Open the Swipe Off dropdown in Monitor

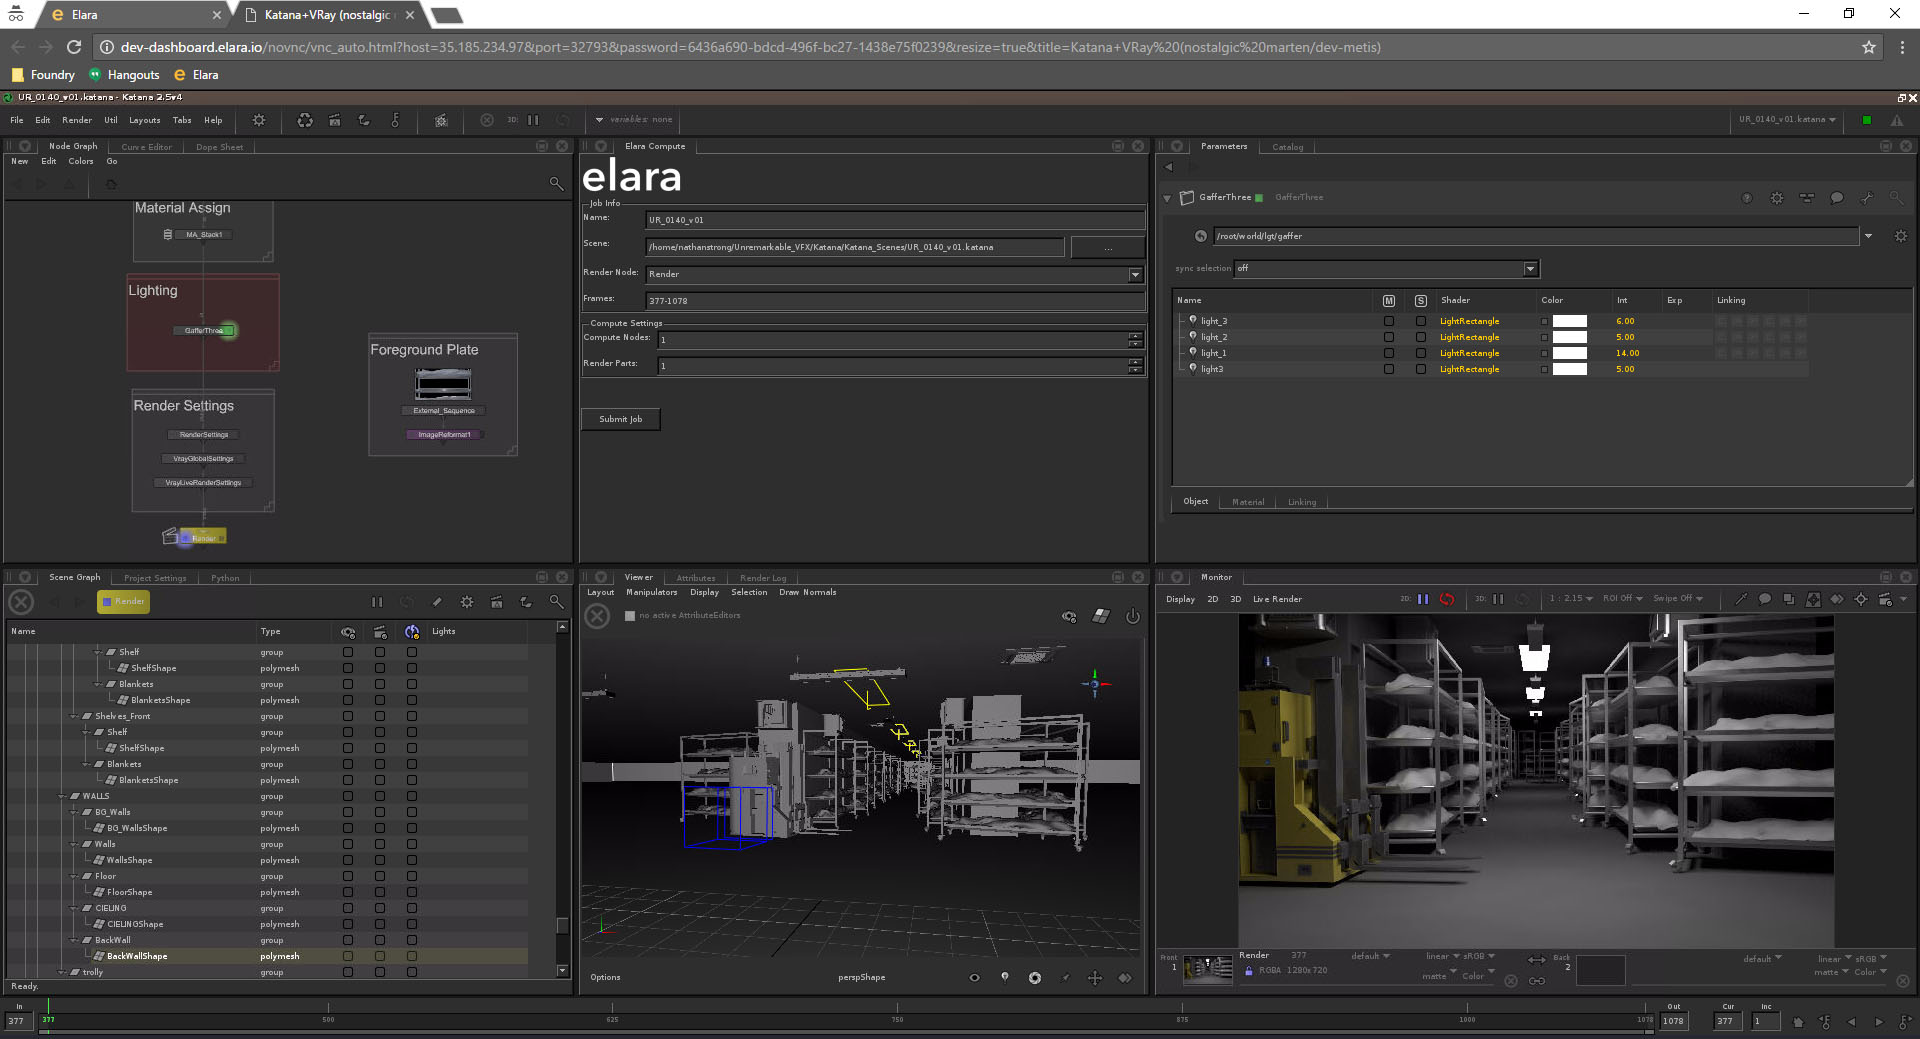pyautogui.click(x=1677, y=599)
